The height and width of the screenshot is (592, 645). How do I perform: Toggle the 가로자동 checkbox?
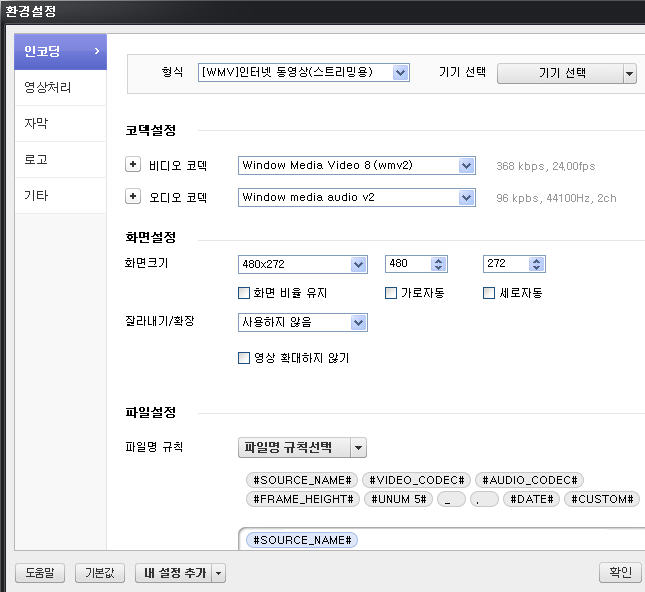pos(391,293)
